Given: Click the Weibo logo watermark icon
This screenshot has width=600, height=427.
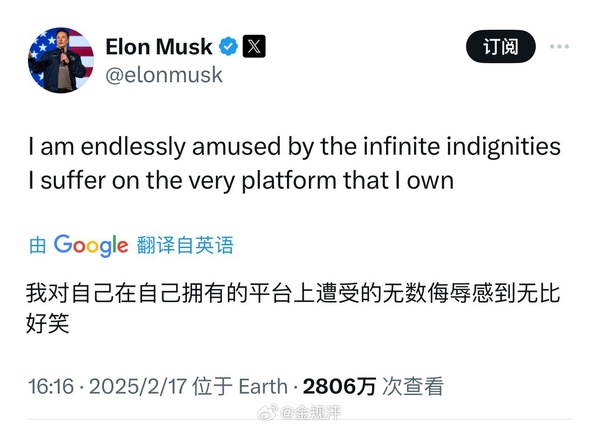Looking at the screenshot, I should [x=267, y=412].
